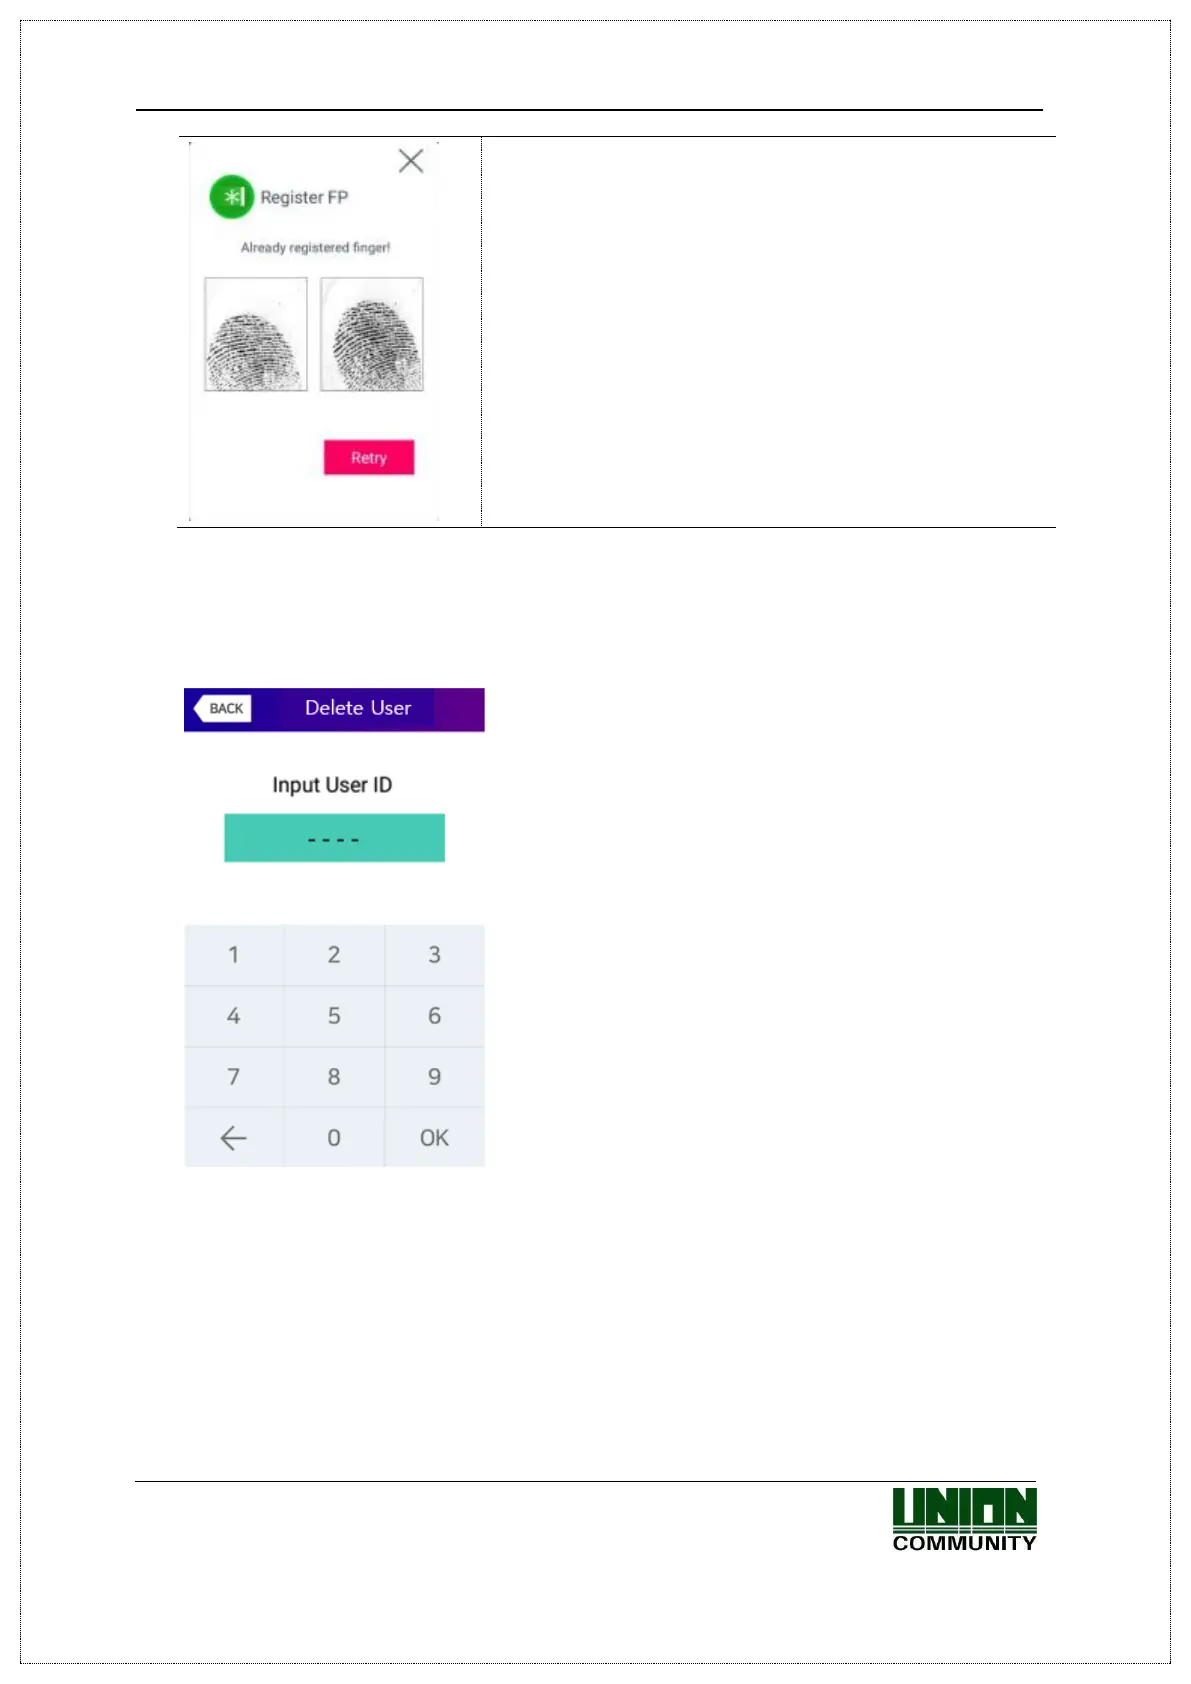This screenshot has height=1684, width=1191.
Task: Tap keypad digit 4
Action: pyautogui.click(x=234, y=1016)
